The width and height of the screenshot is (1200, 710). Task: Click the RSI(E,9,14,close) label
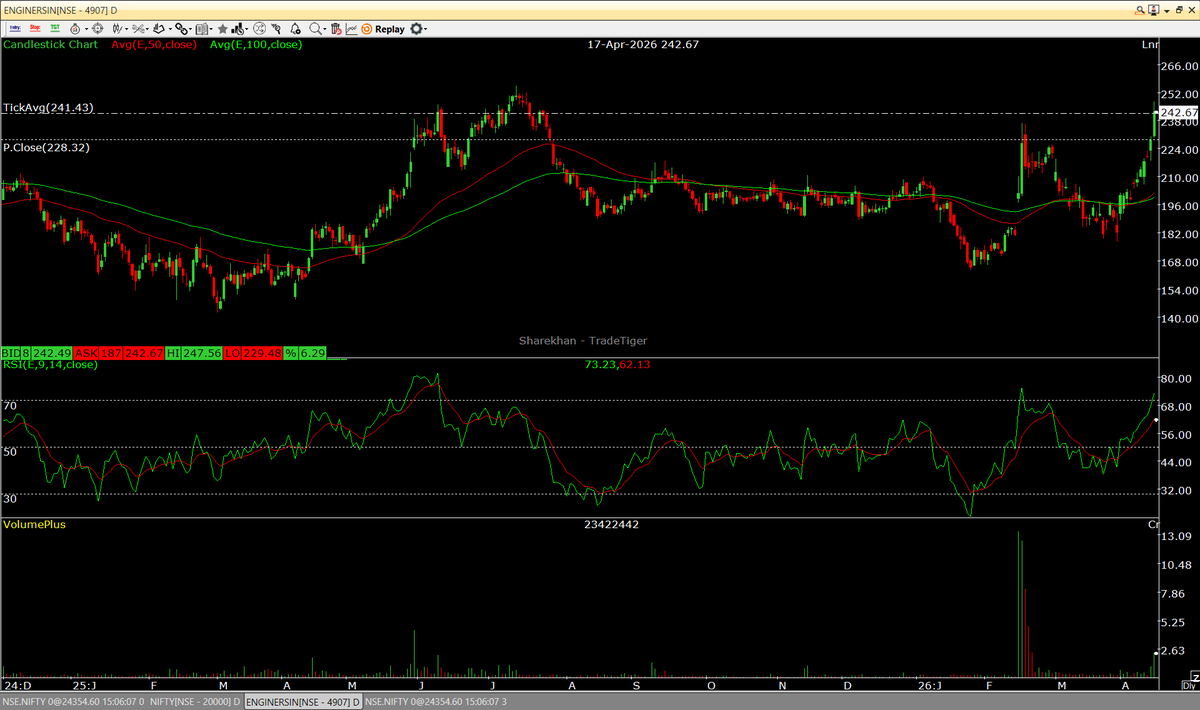[x=50, y=364]
